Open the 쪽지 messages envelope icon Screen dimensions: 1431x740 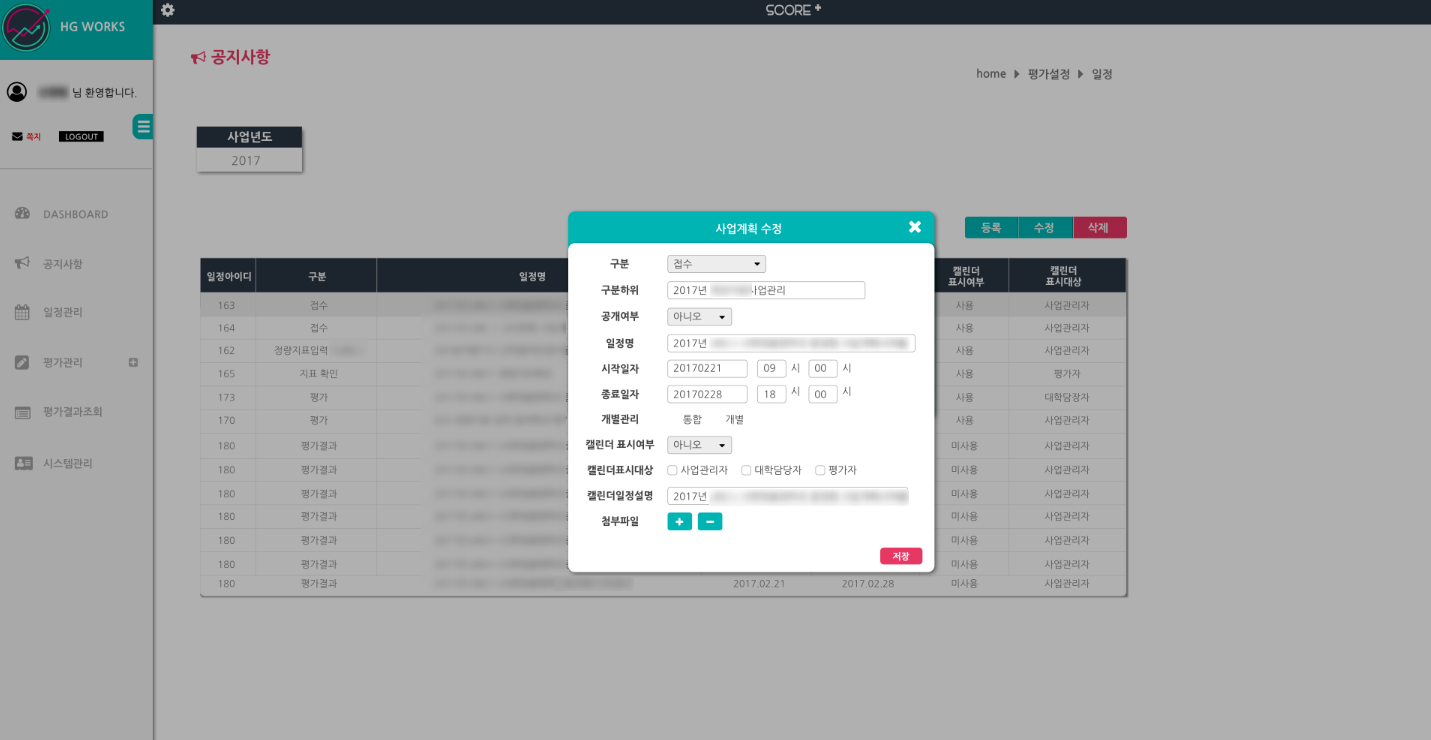pos(17,137)
